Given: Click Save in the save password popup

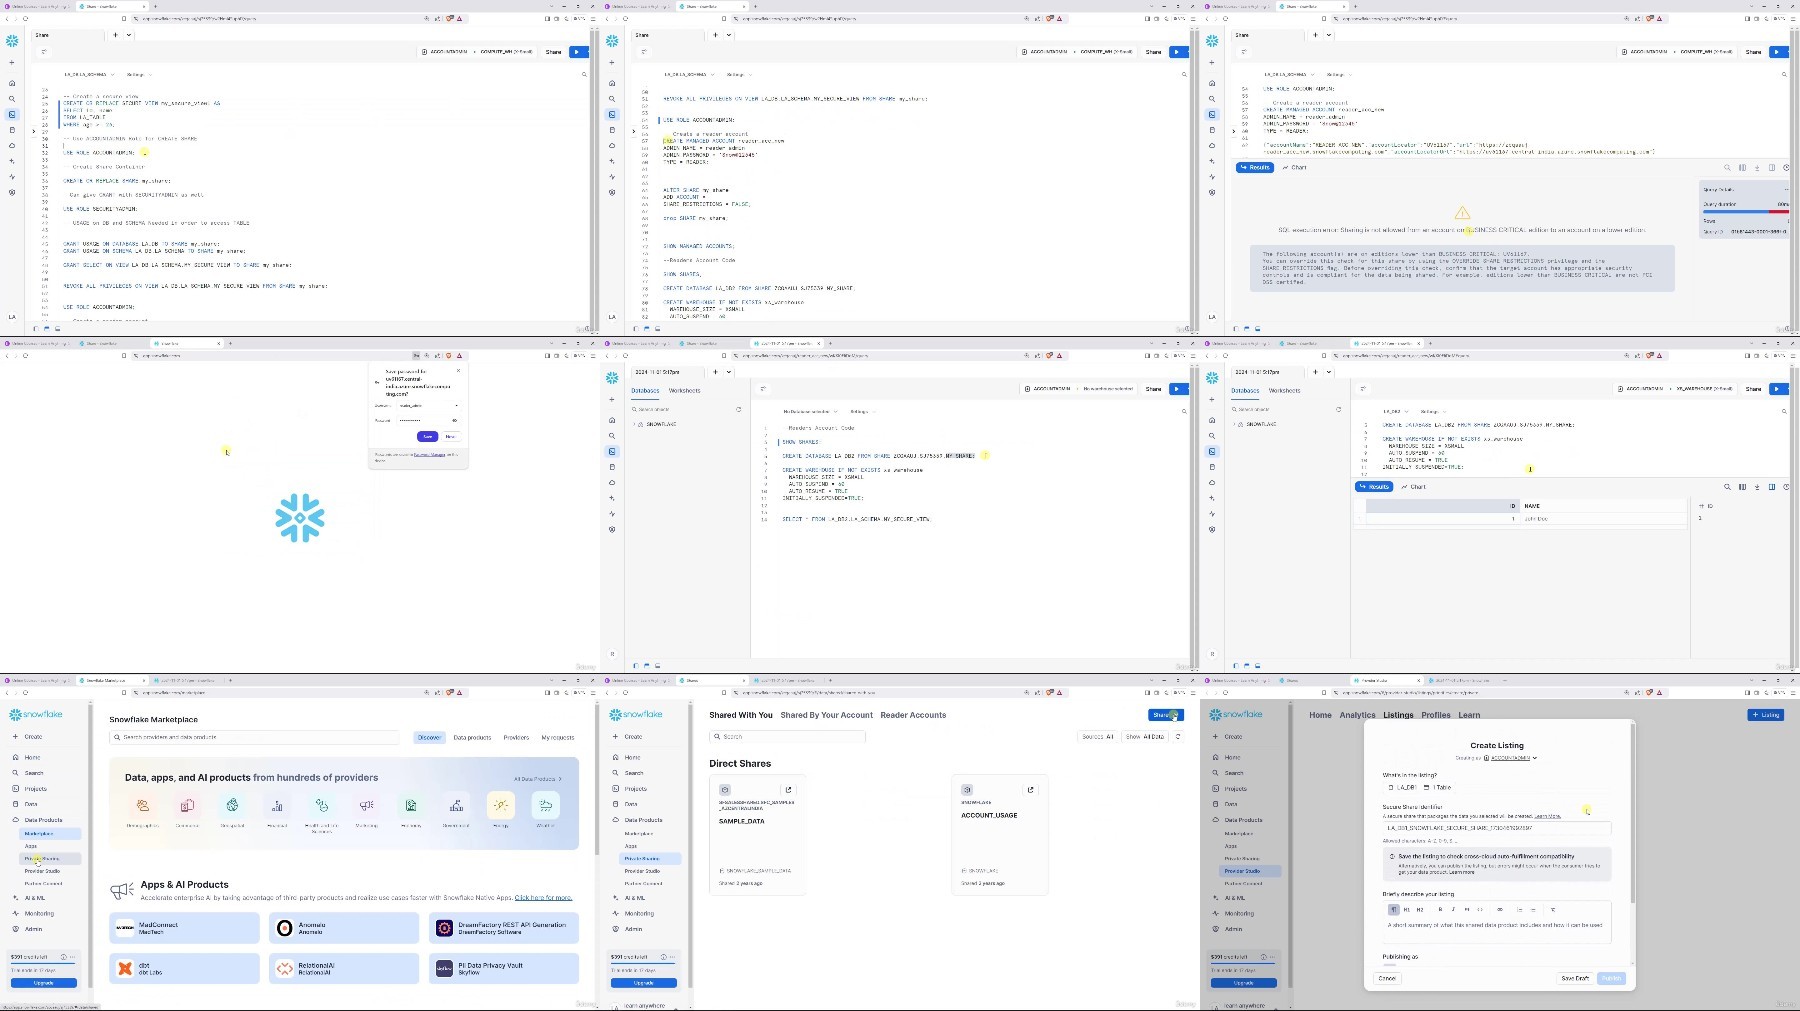Looking at the screenshot, I should pos(428,436).
